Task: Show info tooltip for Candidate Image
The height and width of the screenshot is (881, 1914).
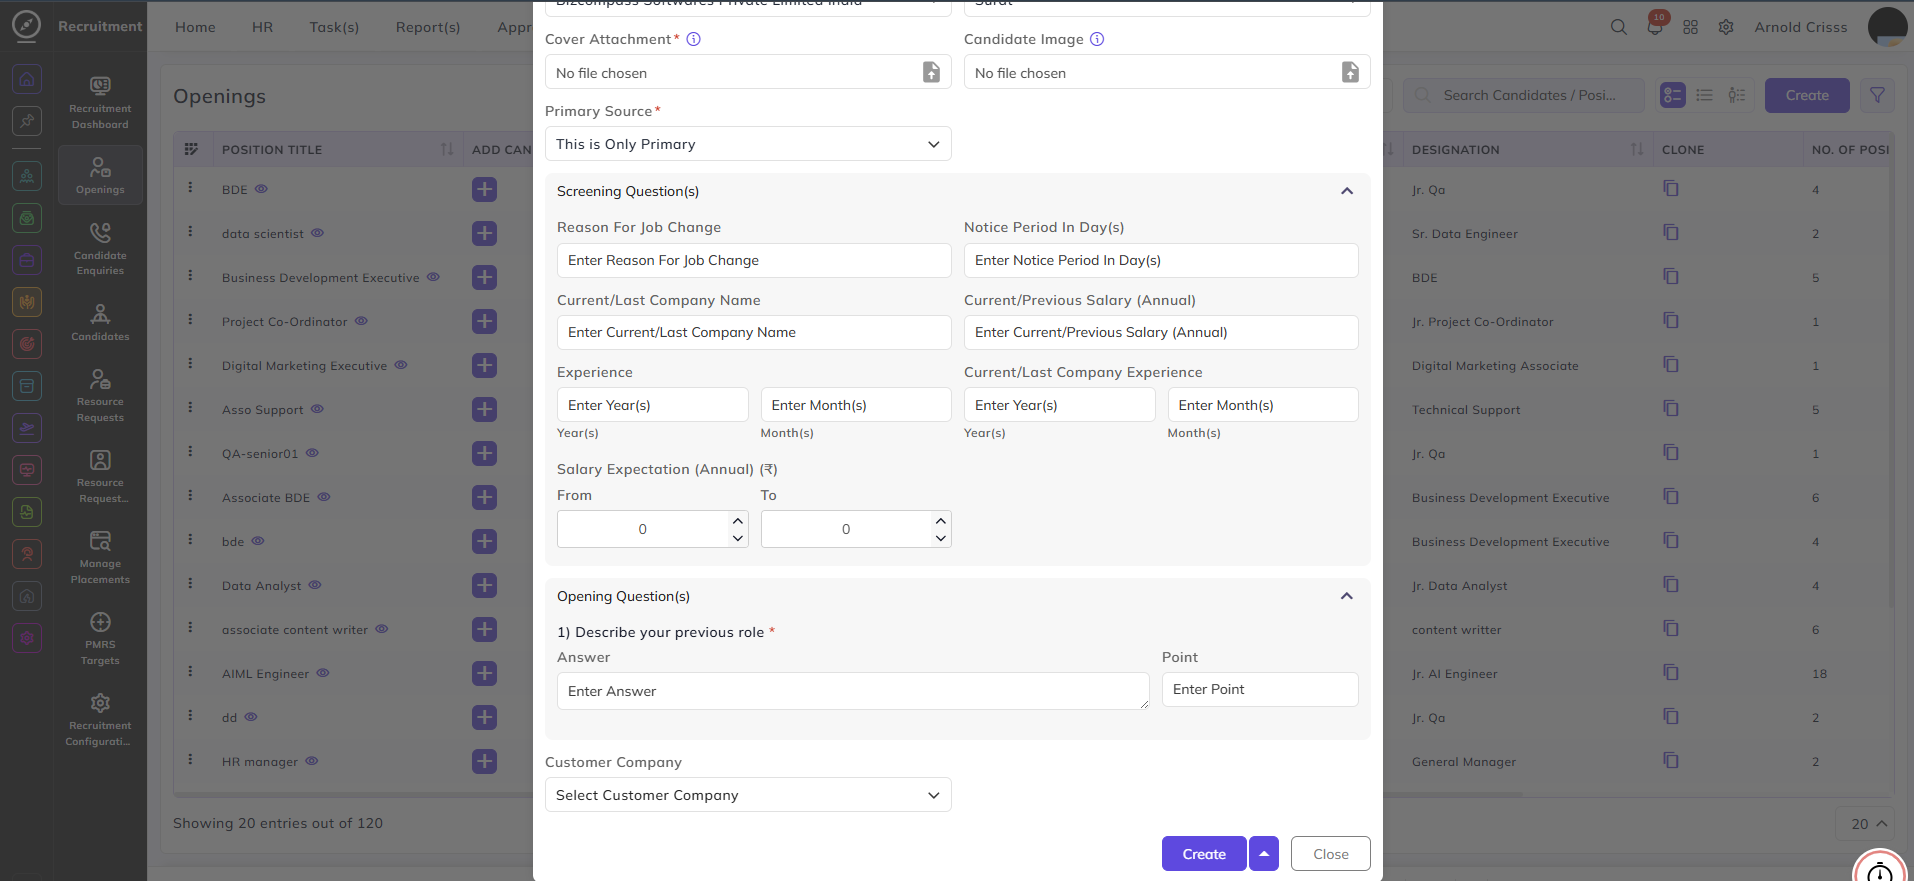Action: 1097,39
